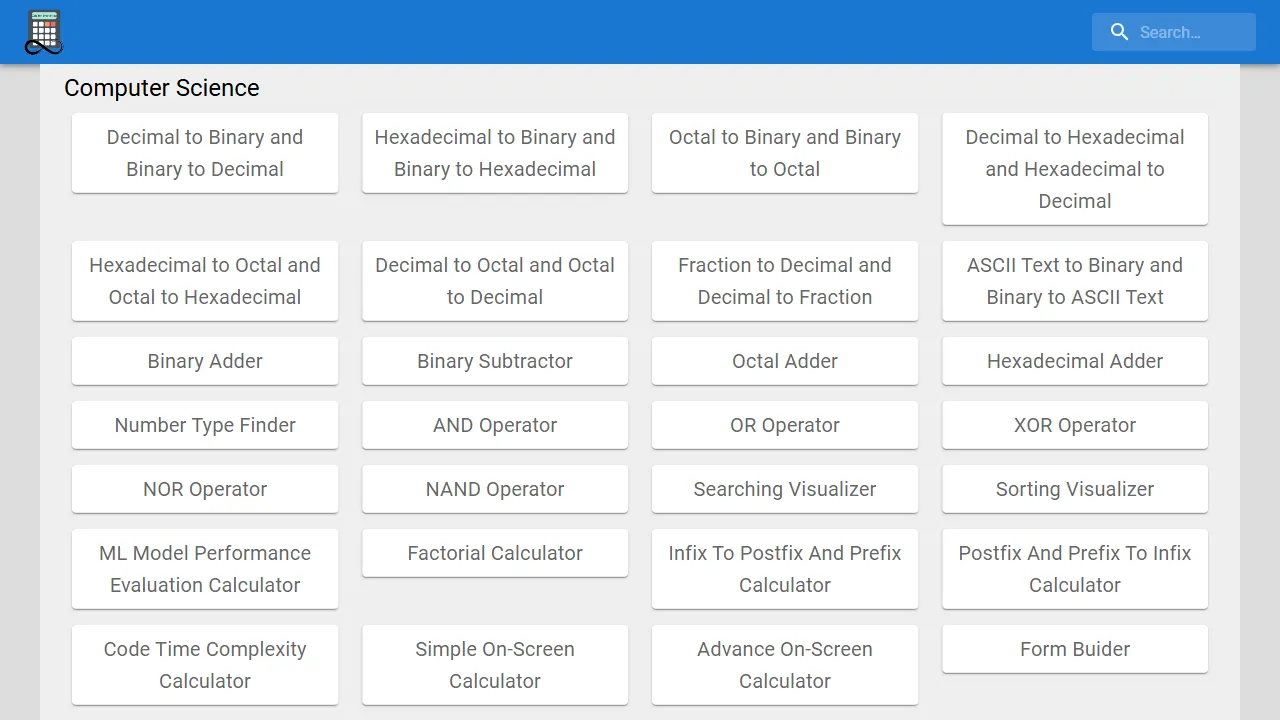Select Number Type Finder

(205, 425)
